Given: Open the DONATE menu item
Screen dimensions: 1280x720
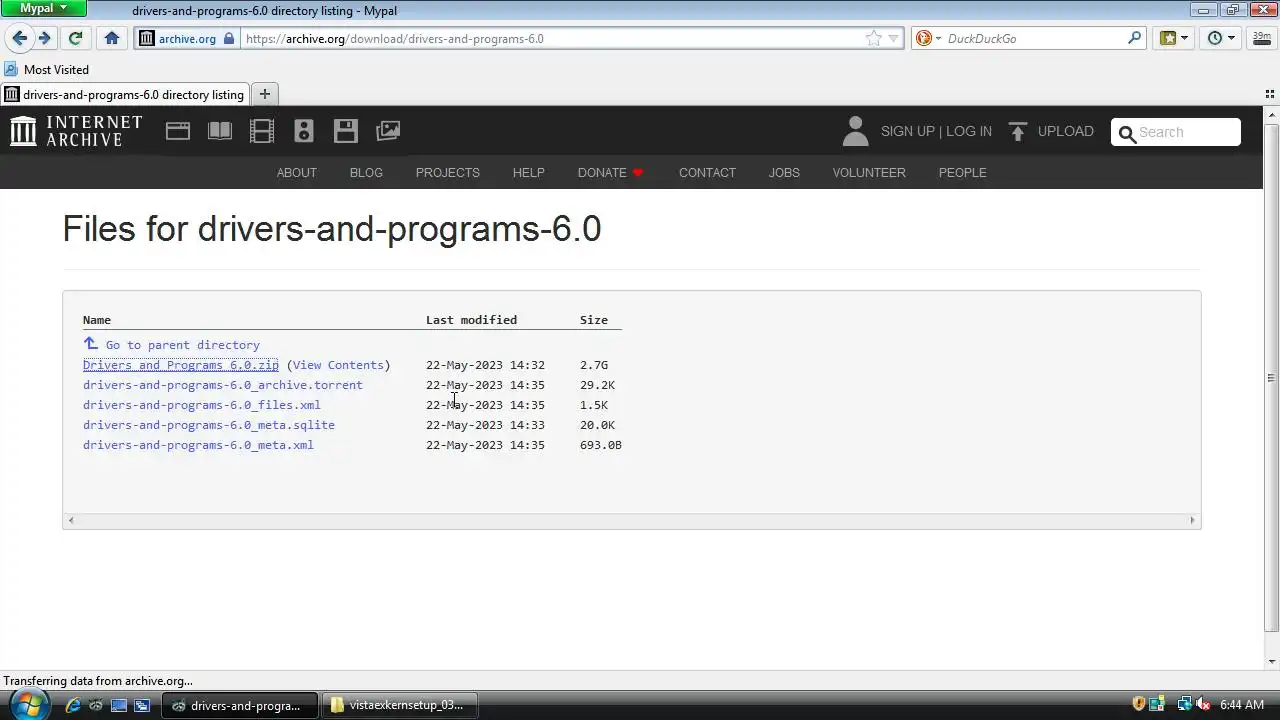Looking at the screenshot, I should 610,172.
